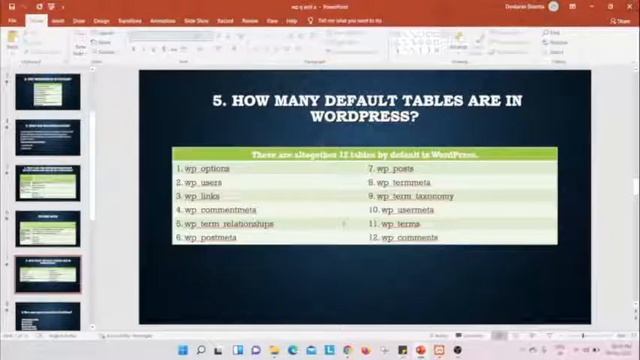The height and width of the screenshot is (360, 640).
Task: Click the wp_users table cell
Action: tap(269, 182)
